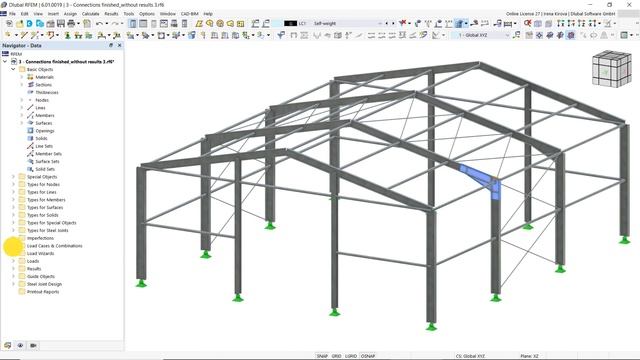Image resolution: width=640 pixels, height=360 pixels.
Task: Click the Materials icon in the tree
Action: [30, 77]
